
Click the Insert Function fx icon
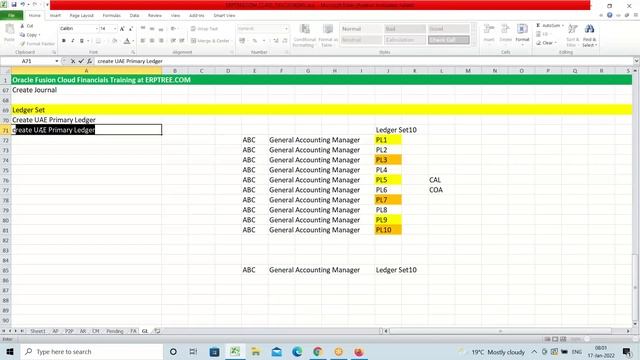click(x=89, y=61)
